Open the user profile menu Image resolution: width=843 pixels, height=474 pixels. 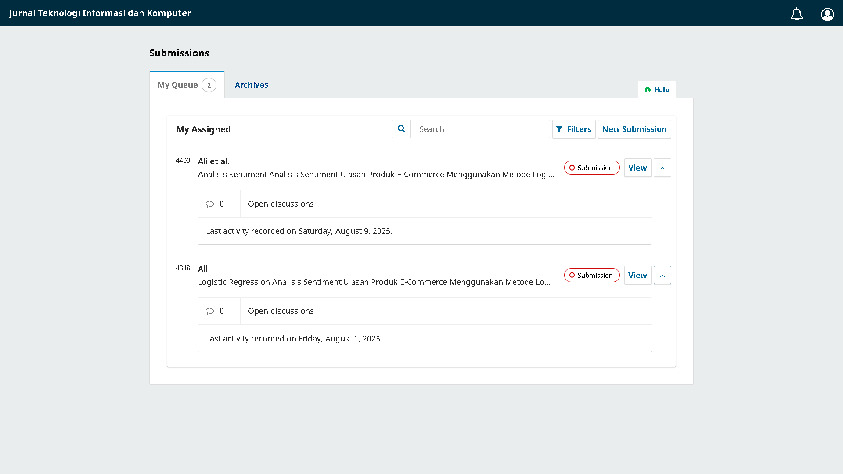(827, 14)
